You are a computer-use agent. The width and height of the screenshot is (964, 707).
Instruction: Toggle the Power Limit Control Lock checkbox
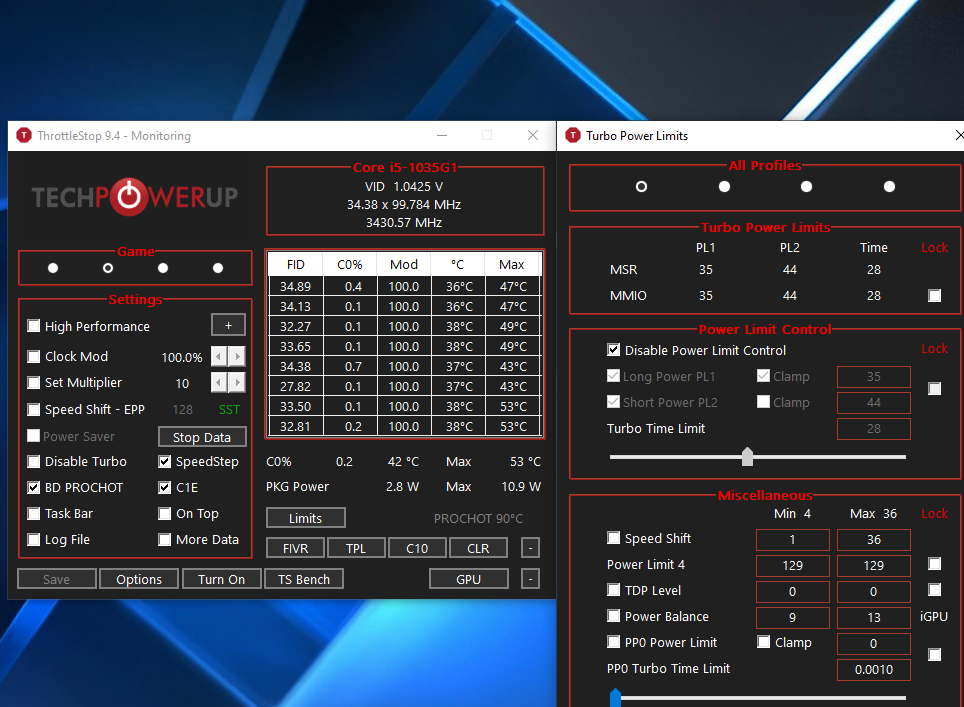click(934, 389)
